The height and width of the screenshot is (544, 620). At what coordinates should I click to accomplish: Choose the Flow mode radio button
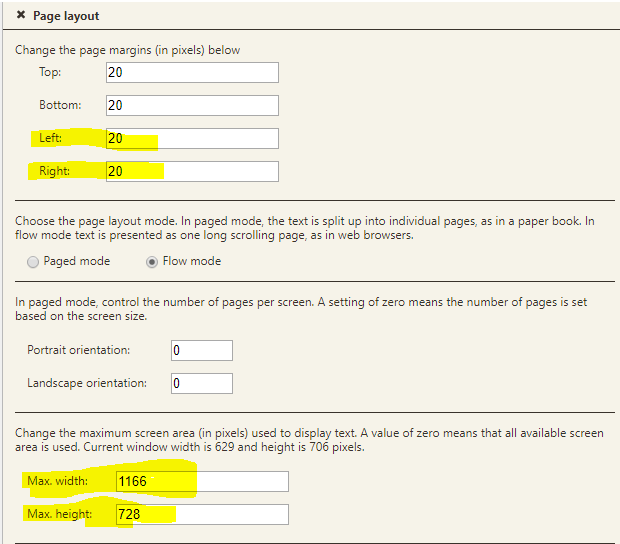(152, 262)
